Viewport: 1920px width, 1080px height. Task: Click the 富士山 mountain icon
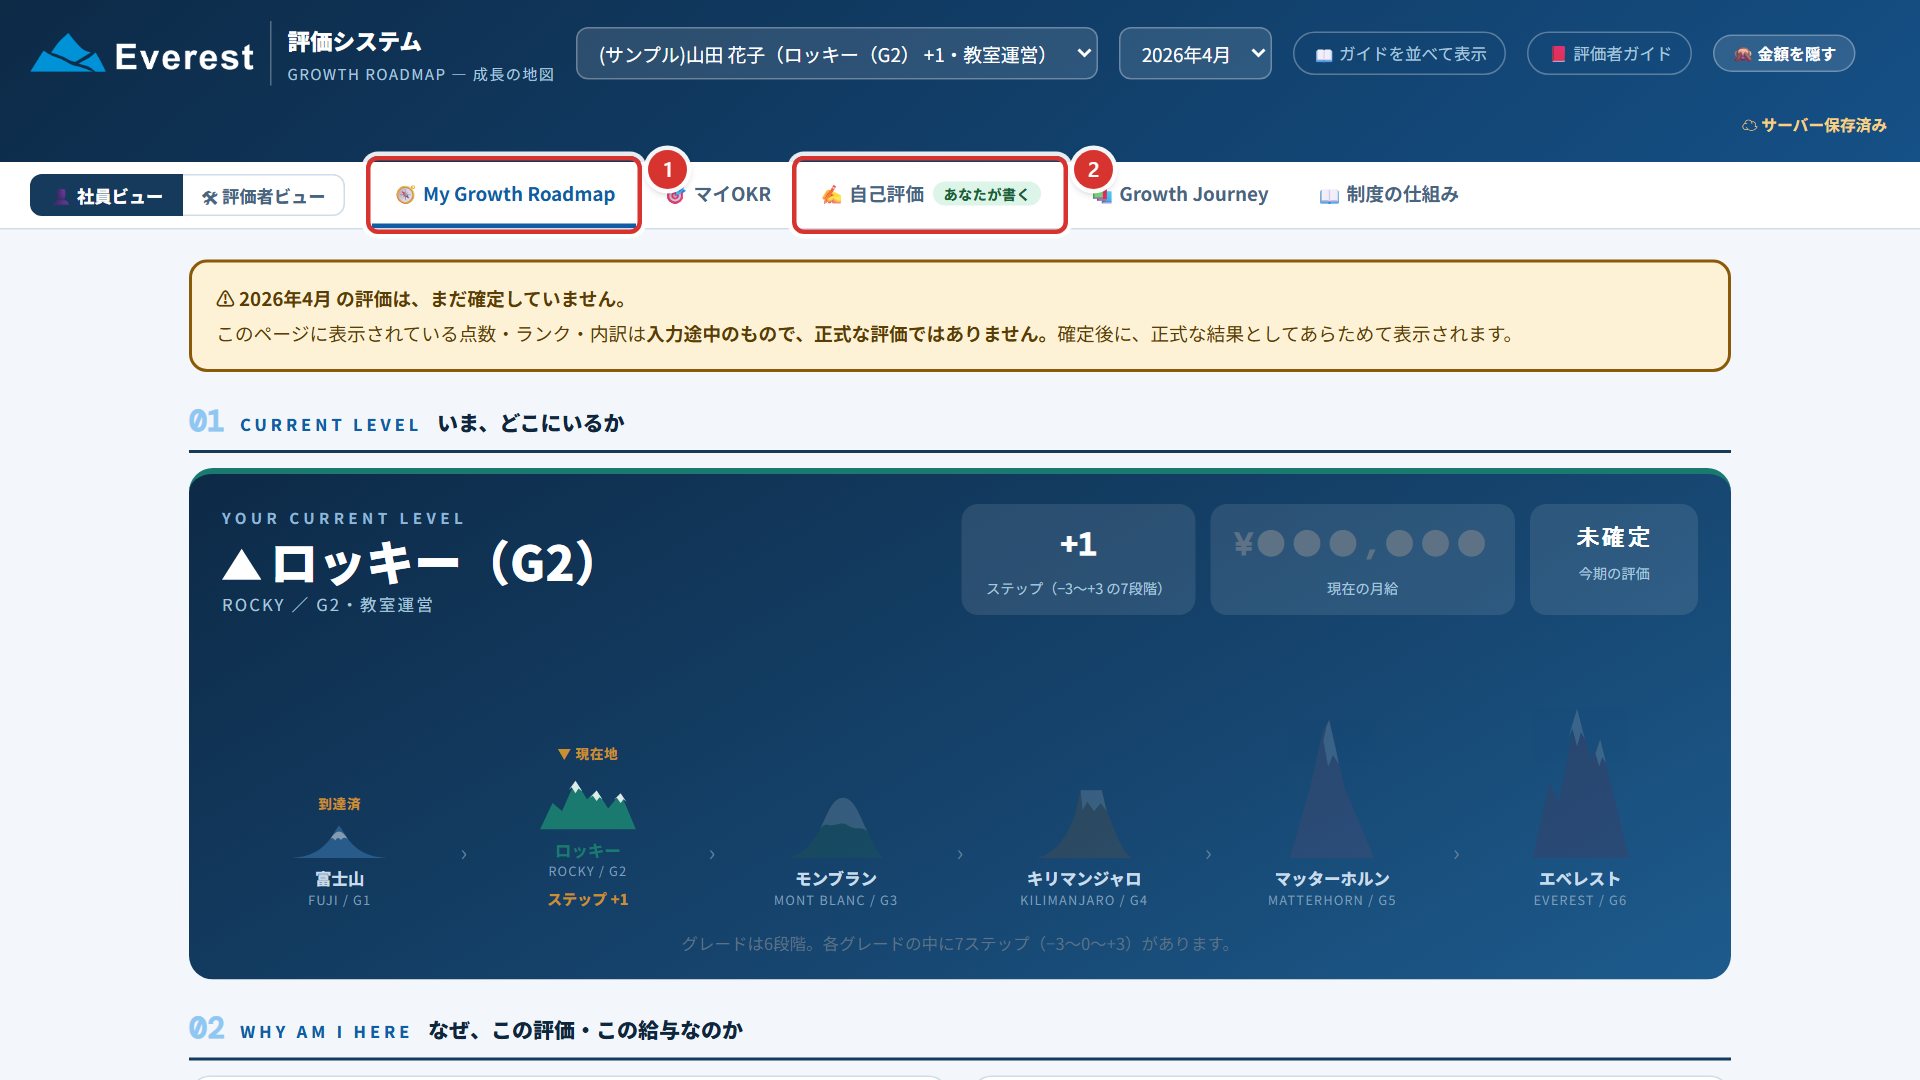(x=339, y=842)
